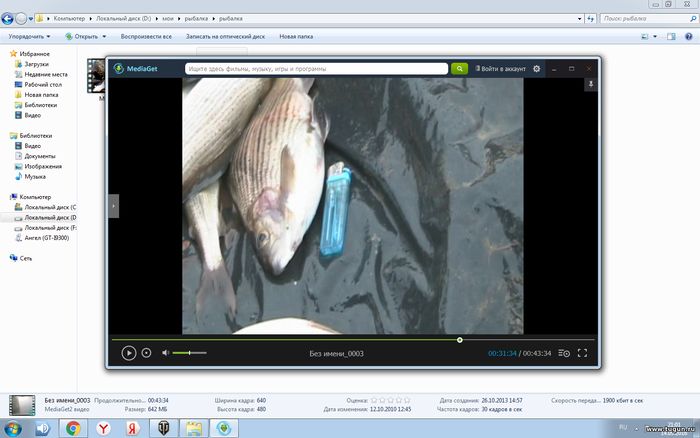Screen dimensions: 700x438
Task: Open MediaGet settings gear
Action: [x=537, y=69]
